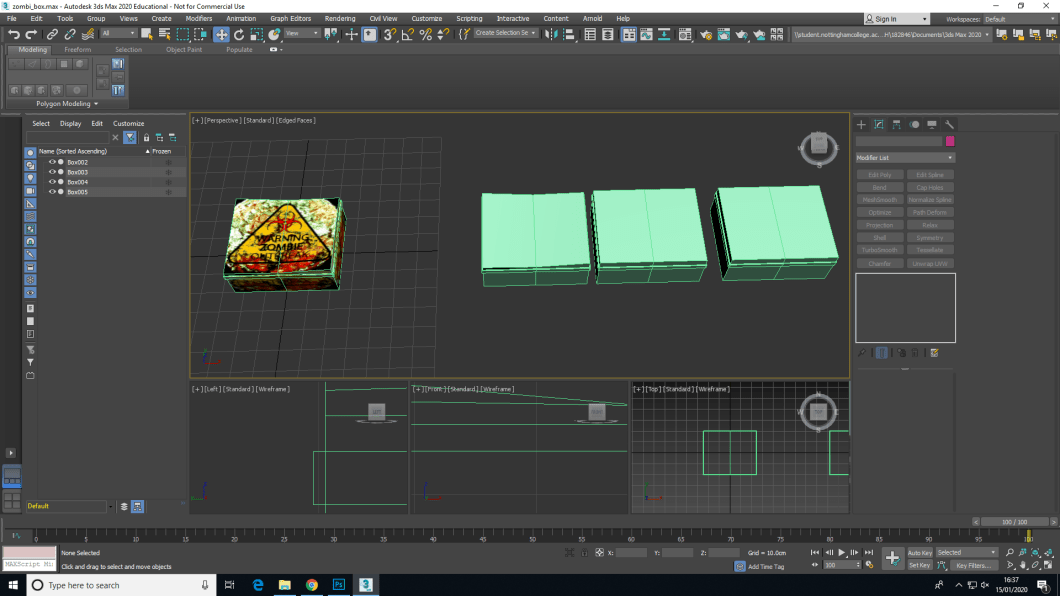This screenshot has width=1060, height=596.
Task: Open Photoshop from the taskbar
Action: [339, 585]
